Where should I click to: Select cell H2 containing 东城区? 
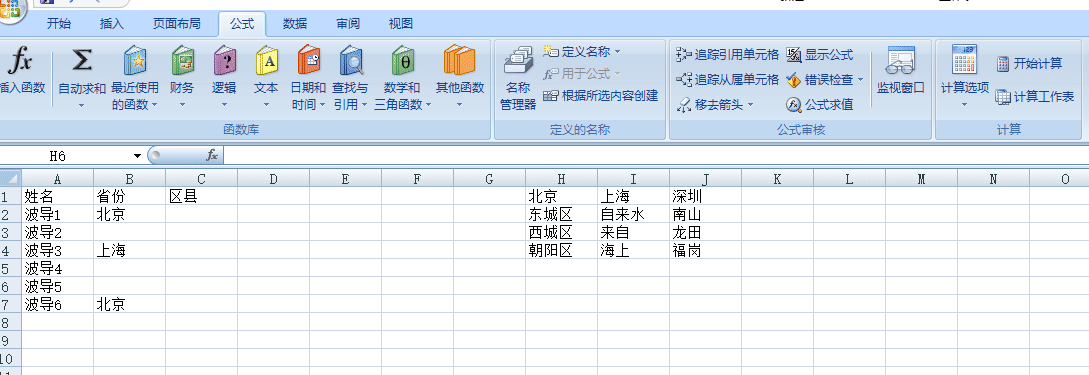(x=561, y=214)
